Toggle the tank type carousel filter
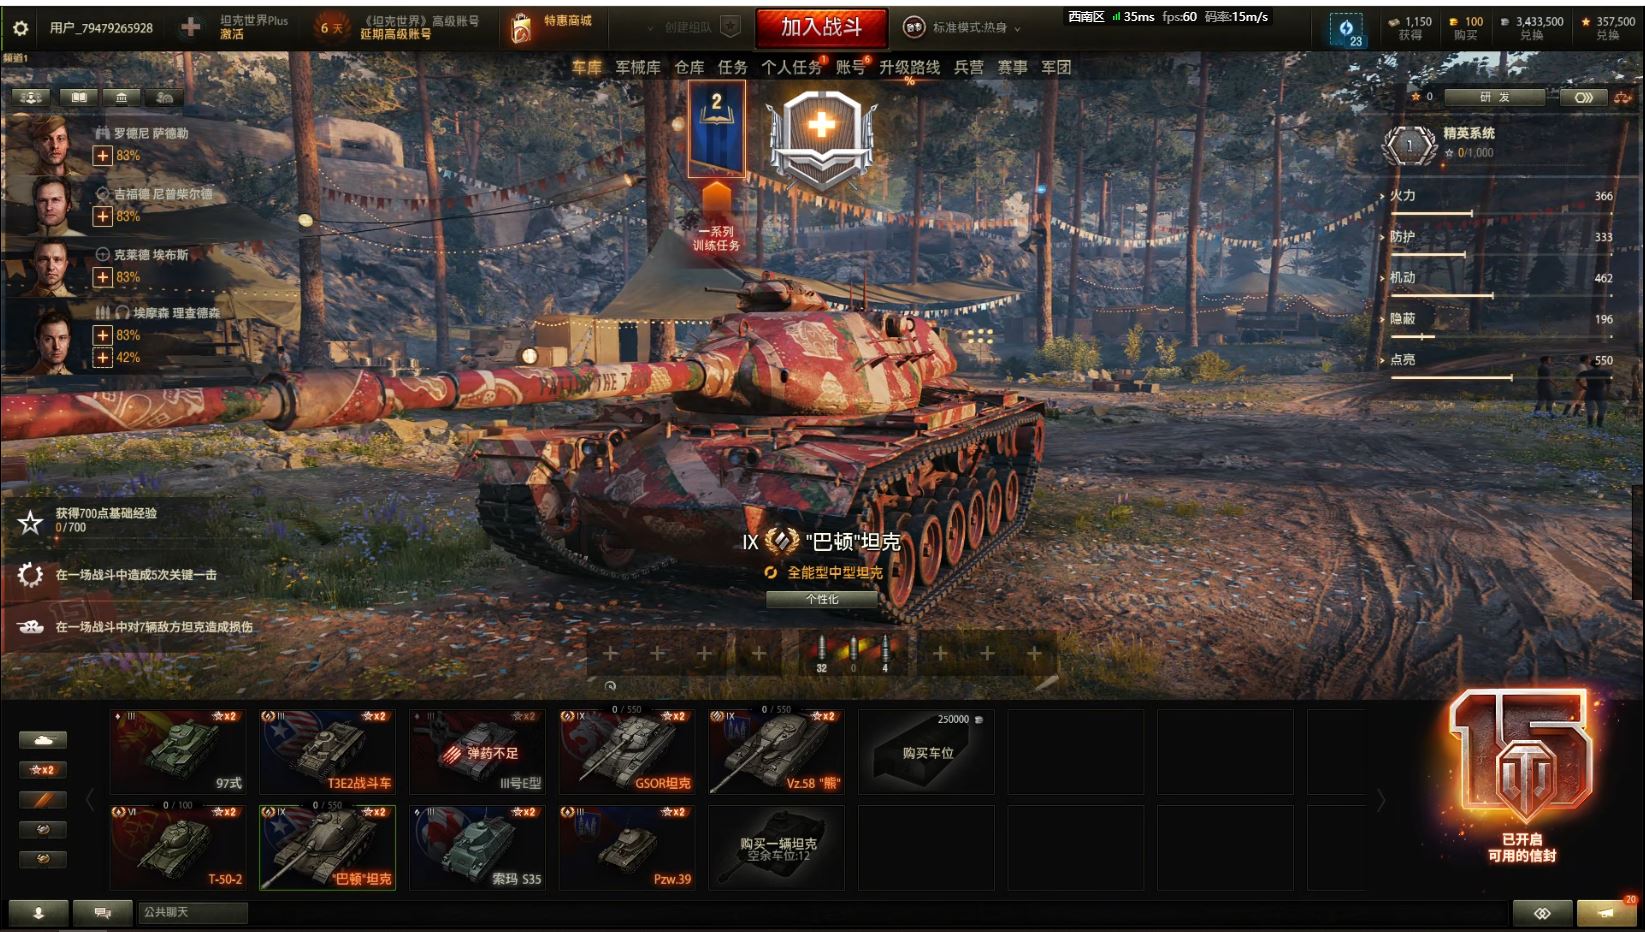Image resolution: width=1645 pixels, height=932 pixels. (43, 740)
